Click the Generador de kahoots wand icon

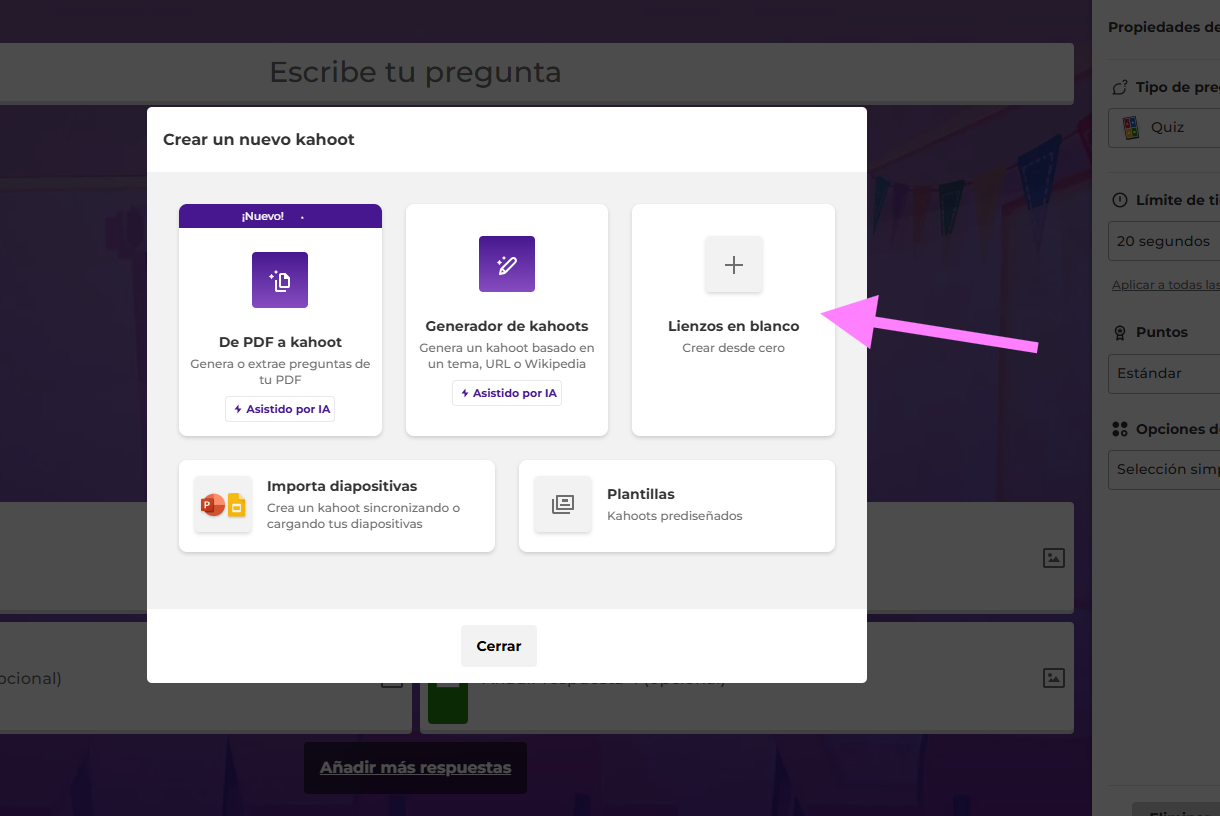(x=507, y=264)
